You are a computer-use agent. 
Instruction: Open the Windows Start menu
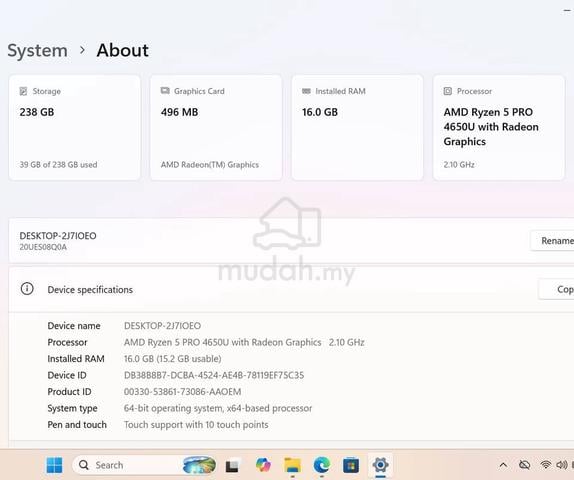tap(55, 465)
